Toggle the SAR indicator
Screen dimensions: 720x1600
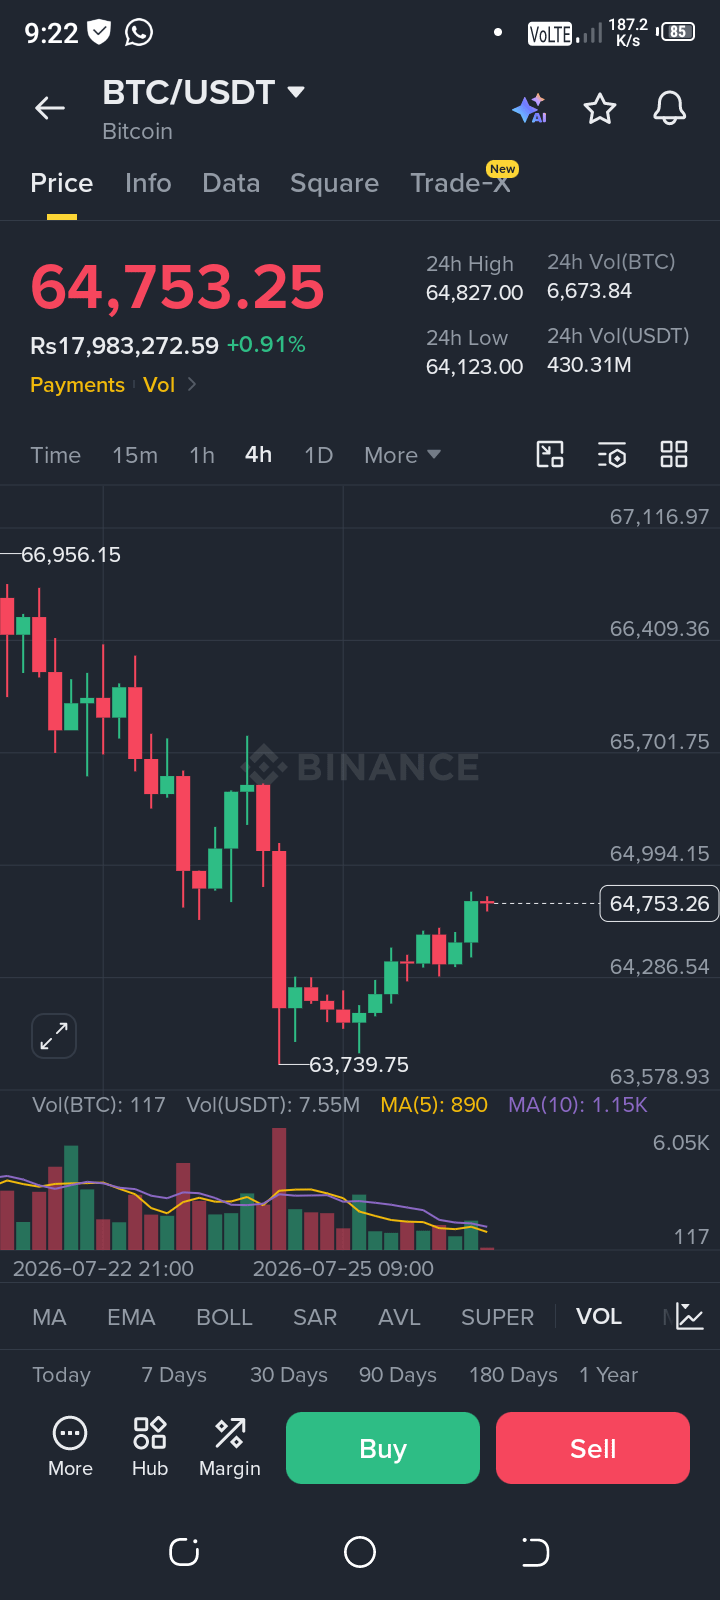click(x=315, y=1317)
